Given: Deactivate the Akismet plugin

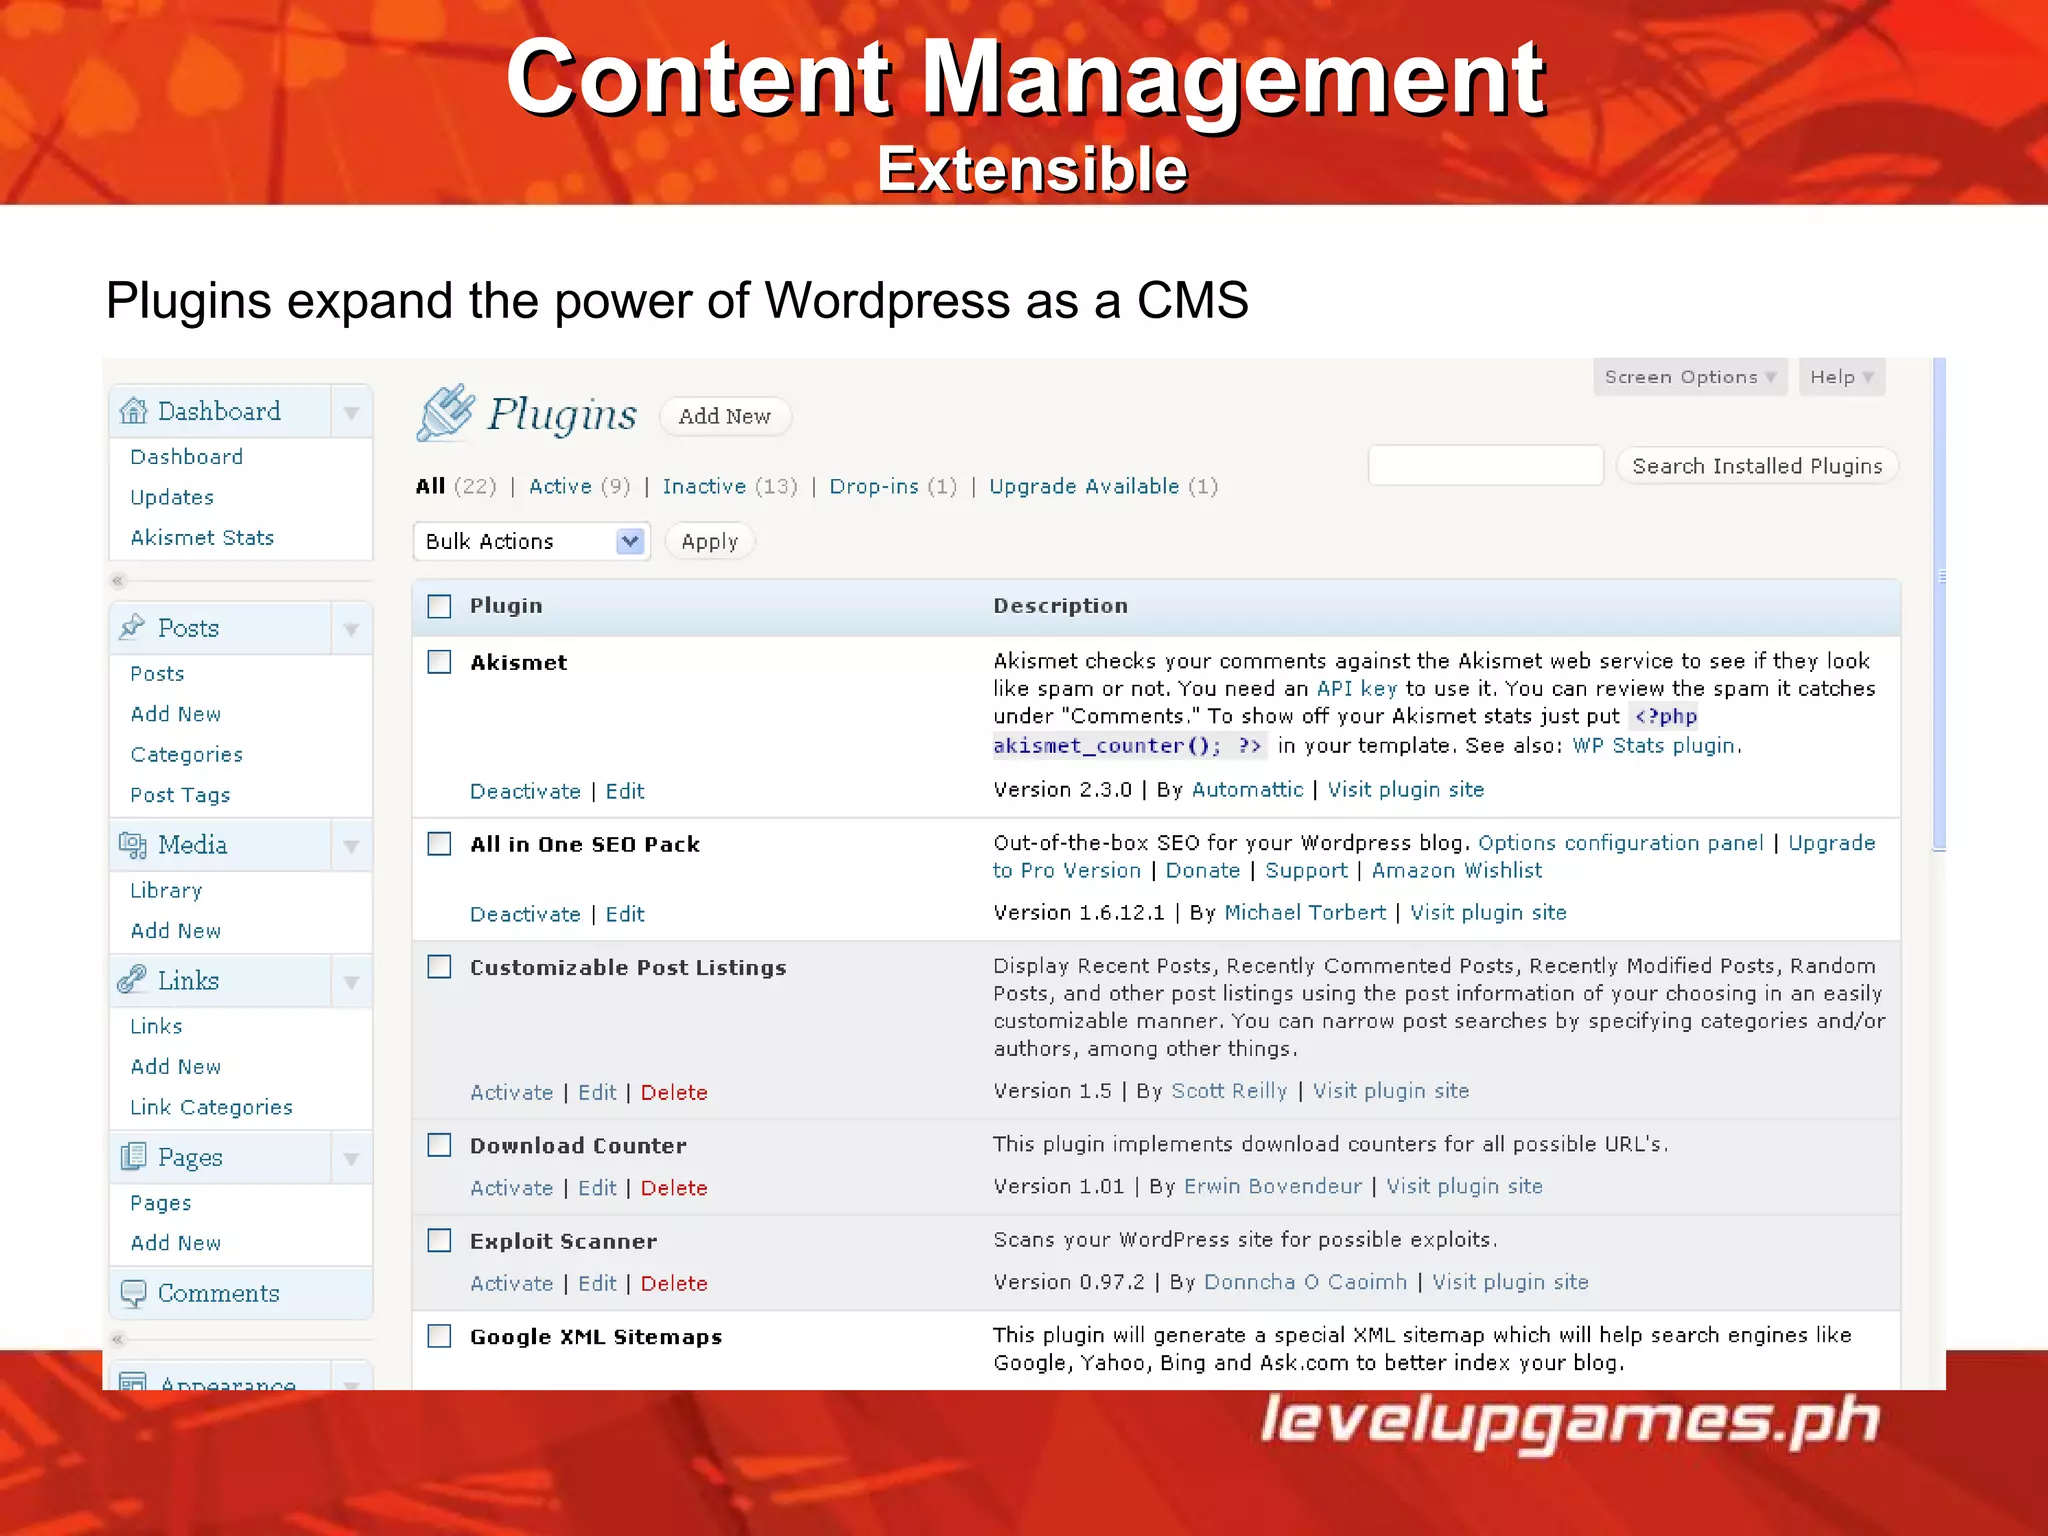Looking at the screenshot, I should point(525,791).
